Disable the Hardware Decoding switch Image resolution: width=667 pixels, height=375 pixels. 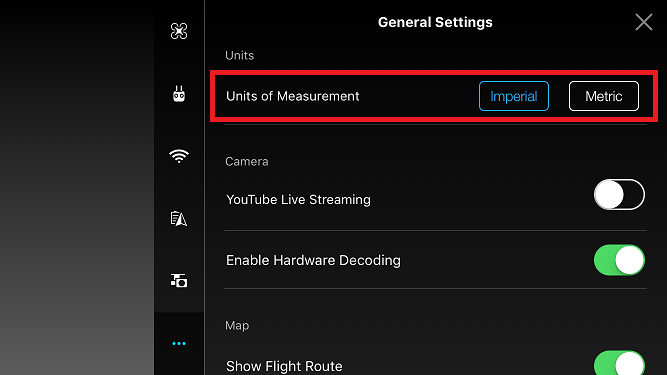[619, 260]
